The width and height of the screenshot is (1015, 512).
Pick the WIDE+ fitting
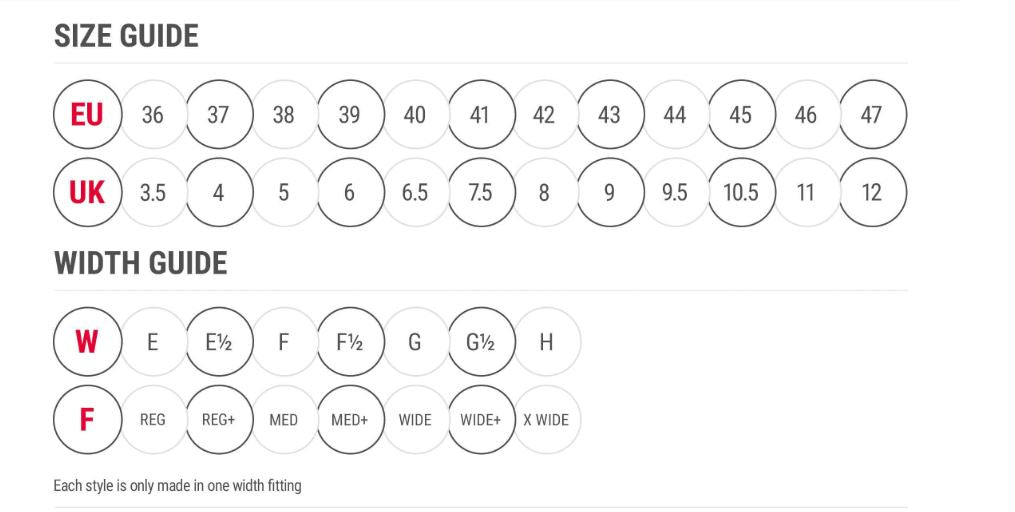click(x=481, y=419)
